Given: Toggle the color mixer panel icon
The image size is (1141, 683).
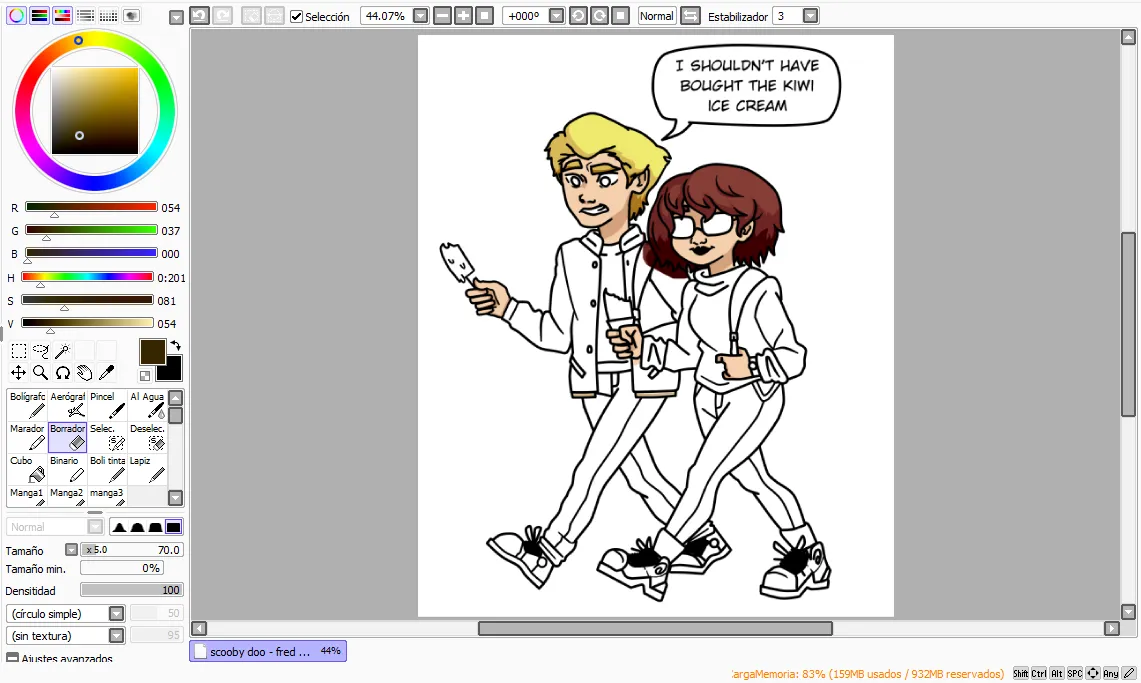Looking at the screenshot, I should coord(85,15).
